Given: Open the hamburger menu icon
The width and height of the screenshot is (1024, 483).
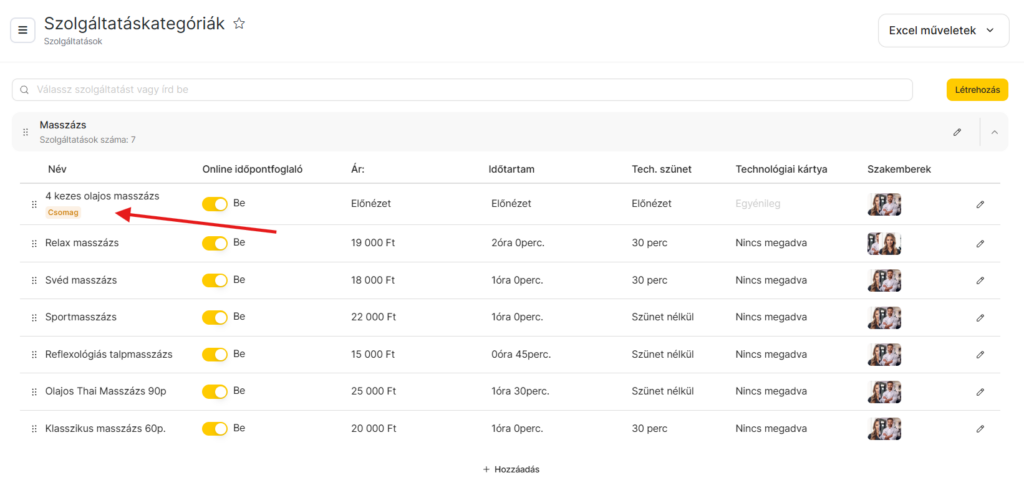Looking at the screenshot, I should tap(23, 30).
